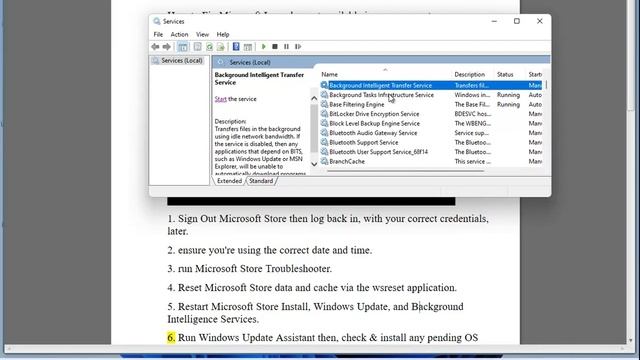This screenshot has height=360, width=640.
Task: Click description pane scroll up arrow
Action: pos(314,98)
